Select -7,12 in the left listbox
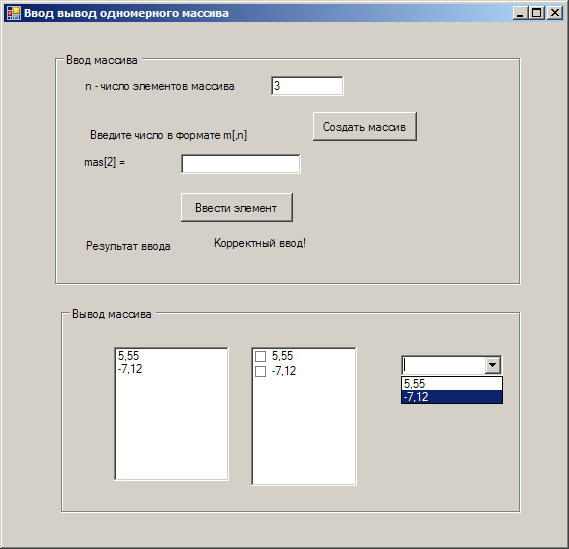 171,369
